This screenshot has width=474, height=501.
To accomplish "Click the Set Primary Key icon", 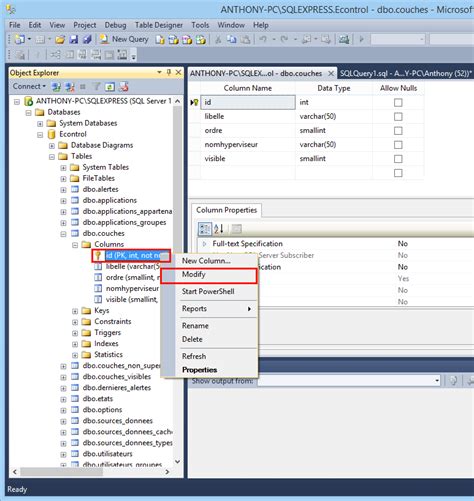I will coord(37,55).
